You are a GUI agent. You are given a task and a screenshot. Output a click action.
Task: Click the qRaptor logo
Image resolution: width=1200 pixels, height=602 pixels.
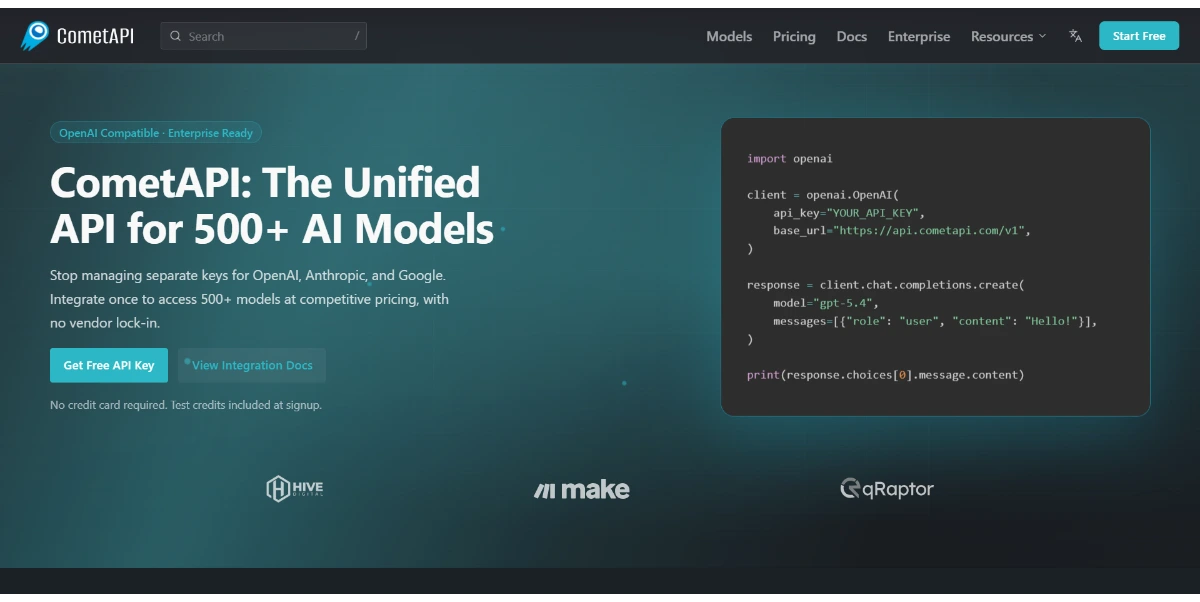[x=887, y=488]
